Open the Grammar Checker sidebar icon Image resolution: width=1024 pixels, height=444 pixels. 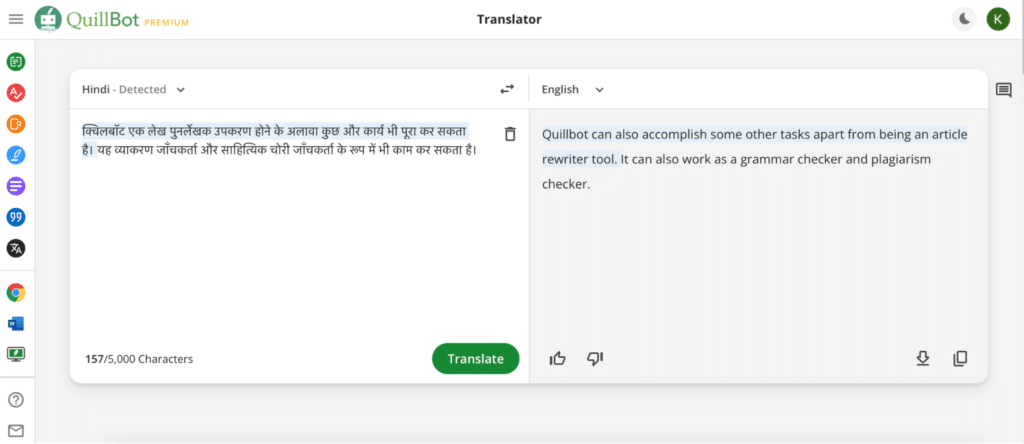tap(16, 93)
